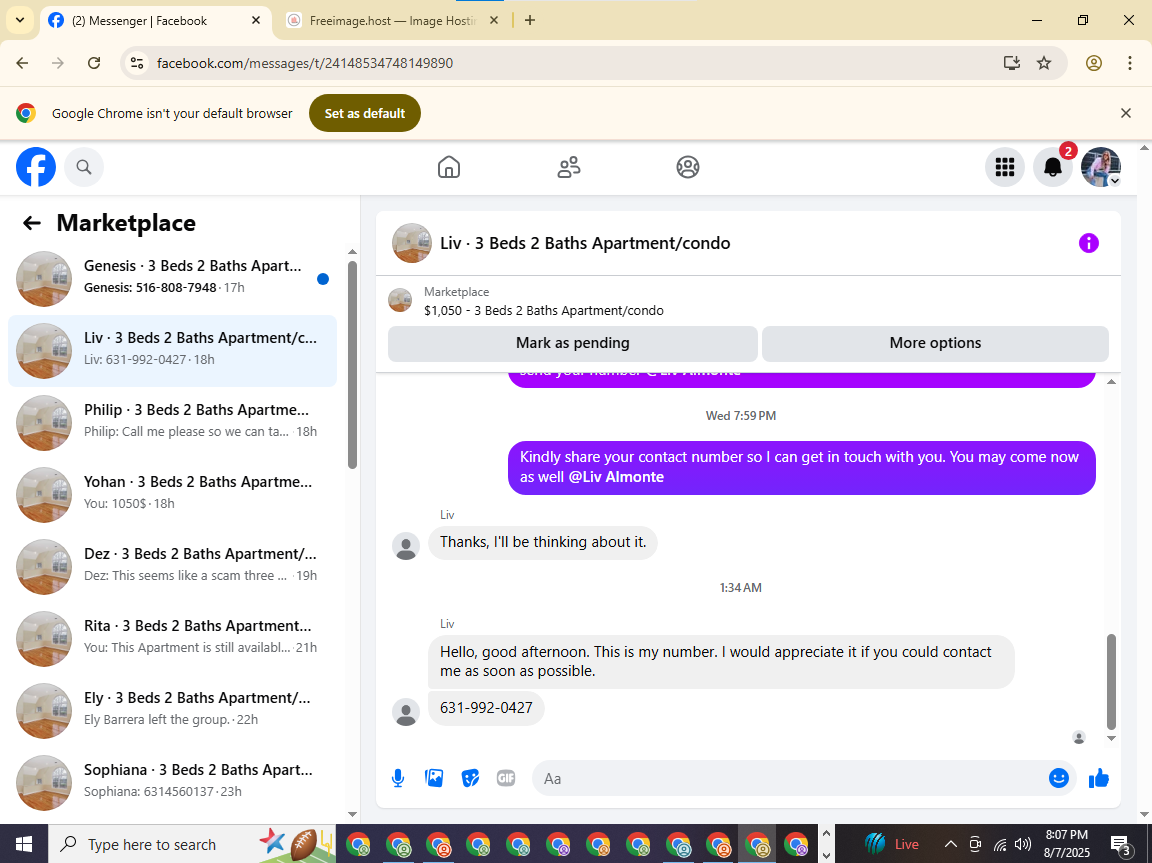Click the message input field Aa

790,778
